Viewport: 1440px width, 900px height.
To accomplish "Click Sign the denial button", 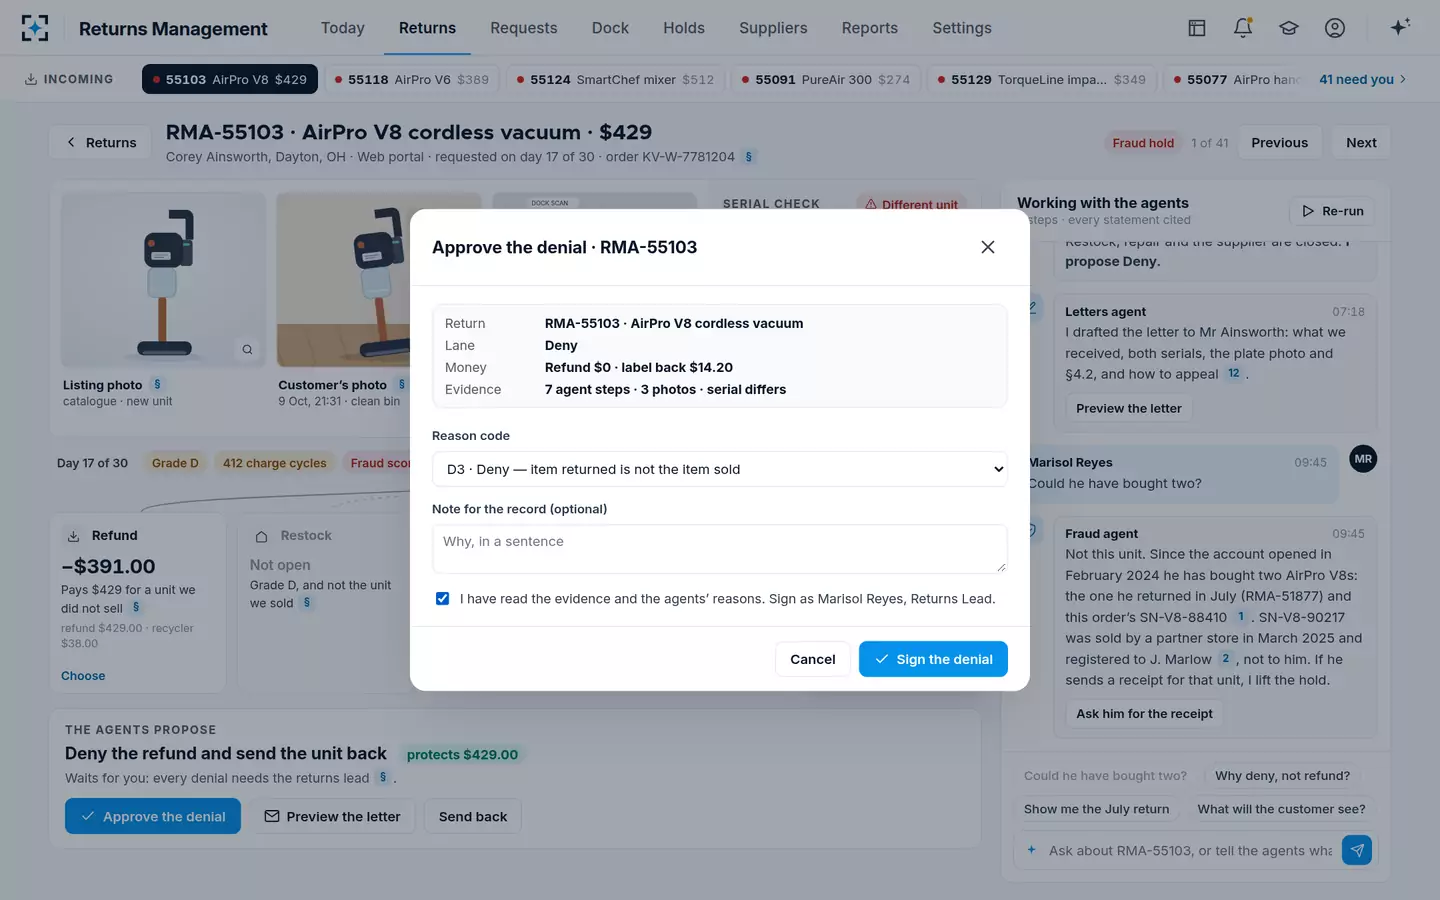I will [933, 659].
